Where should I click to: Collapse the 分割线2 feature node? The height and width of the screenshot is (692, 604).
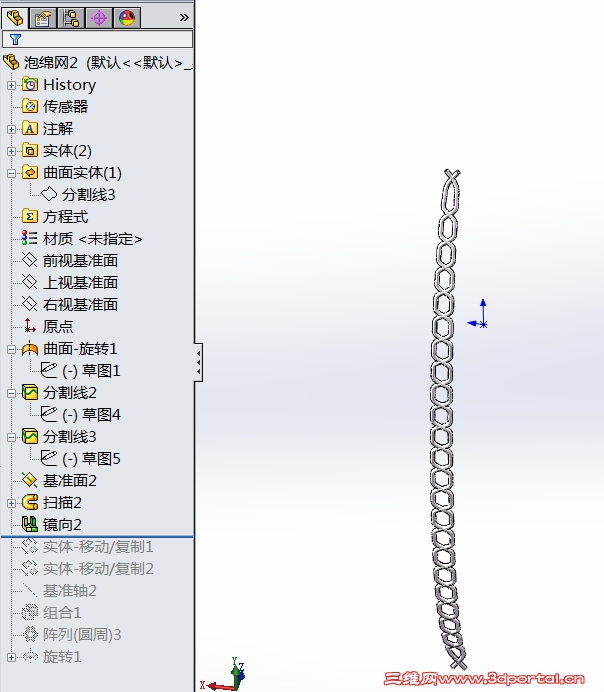[11, 394]
